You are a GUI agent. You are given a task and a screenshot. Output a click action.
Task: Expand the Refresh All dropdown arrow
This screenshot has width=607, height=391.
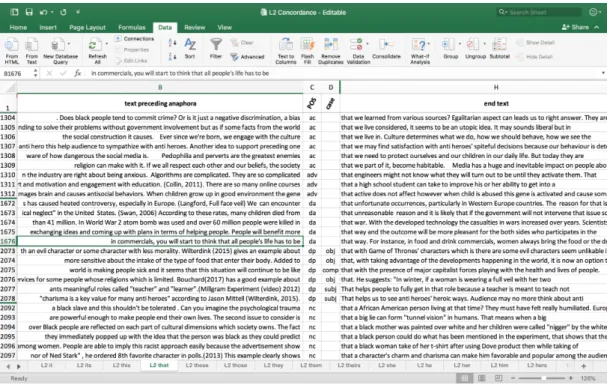(x=107, y=44)
